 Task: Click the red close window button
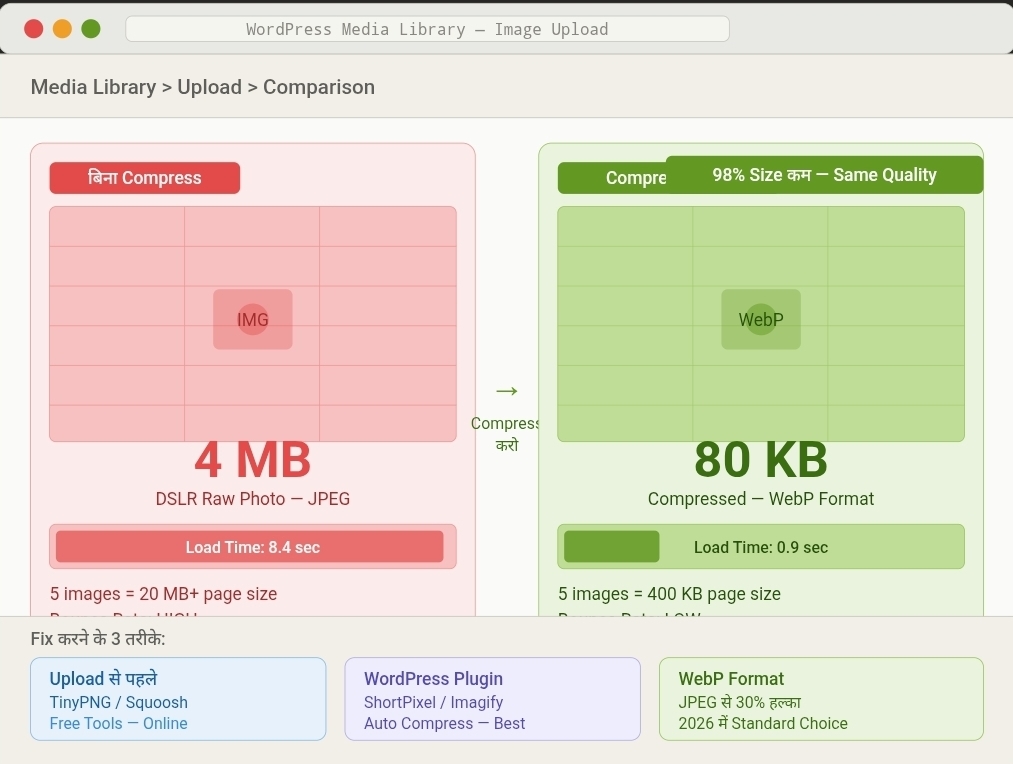(34, 29)
